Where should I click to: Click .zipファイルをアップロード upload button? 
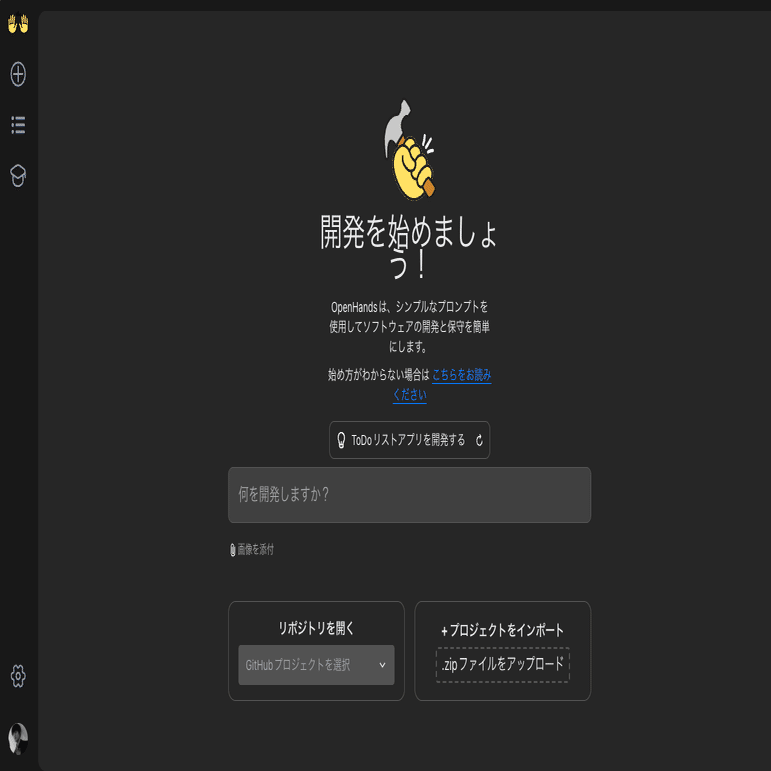pyautogui.click(x=503, y=665)
